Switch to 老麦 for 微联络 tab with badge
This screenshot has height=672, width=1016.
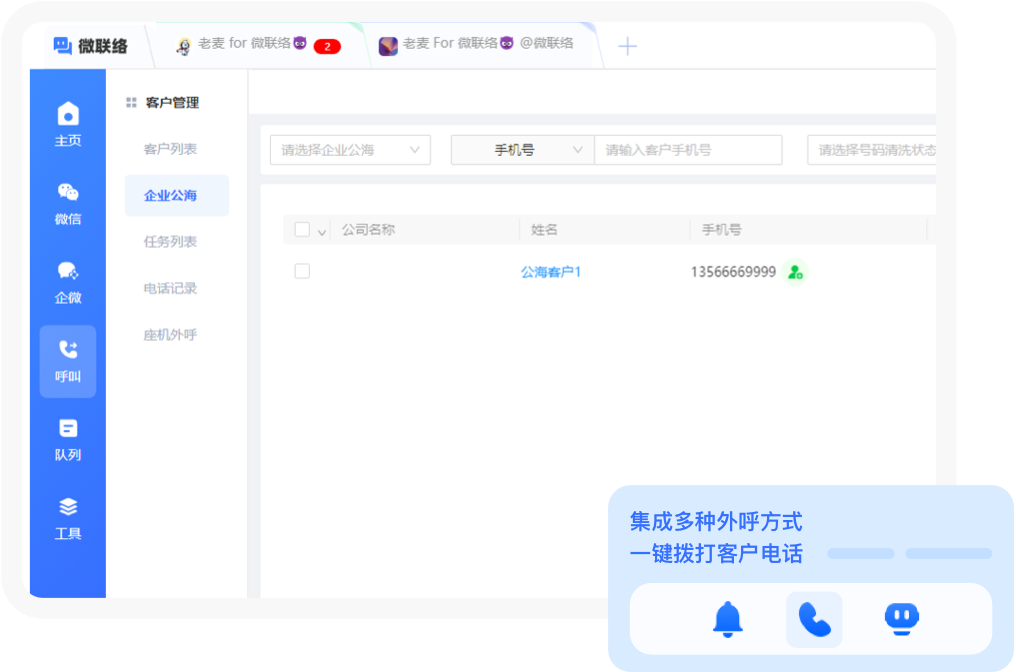click(257, 45)
